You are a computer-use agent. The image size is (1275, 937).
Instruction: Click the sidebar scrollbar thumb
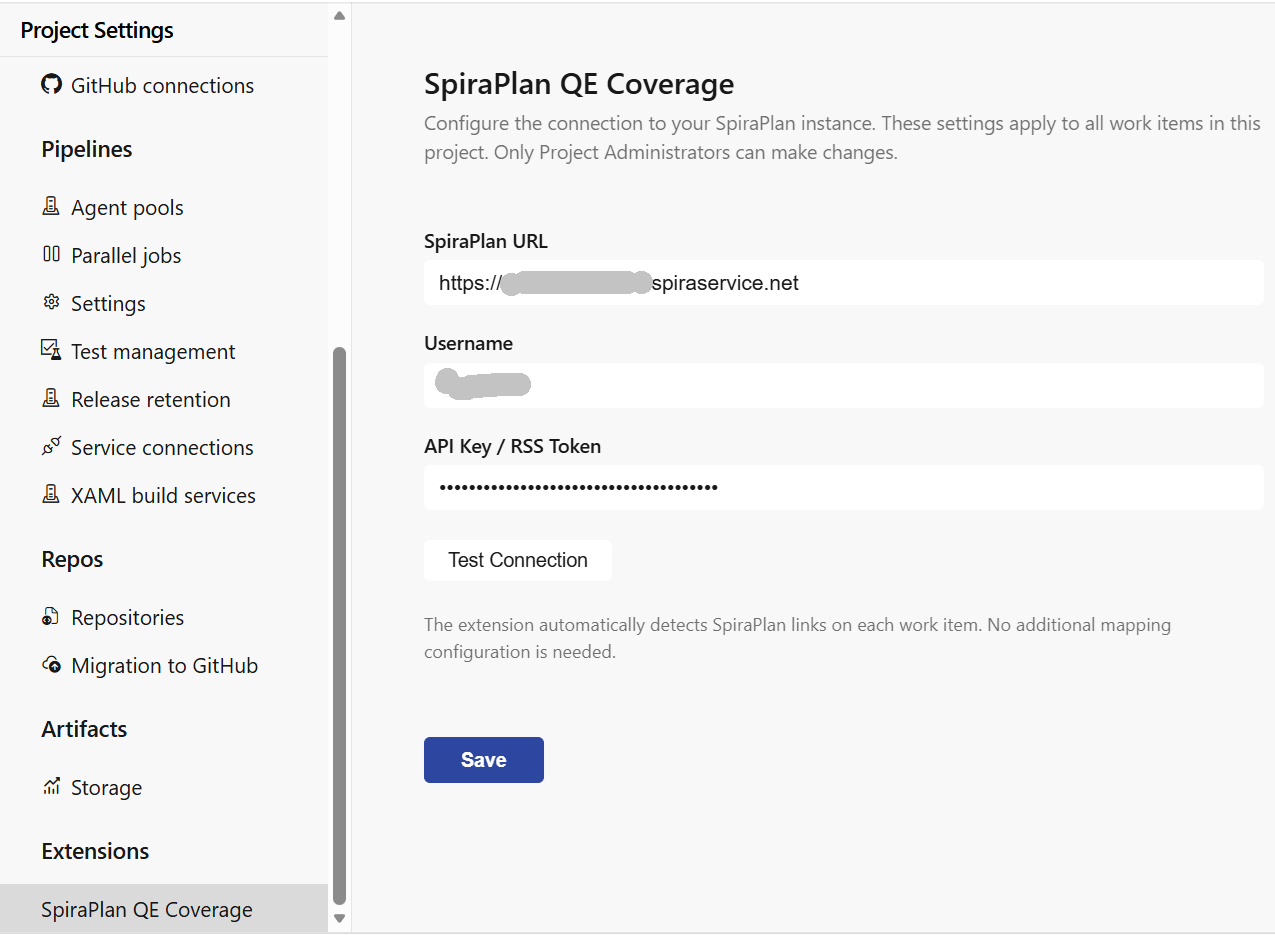pos(339,625)
